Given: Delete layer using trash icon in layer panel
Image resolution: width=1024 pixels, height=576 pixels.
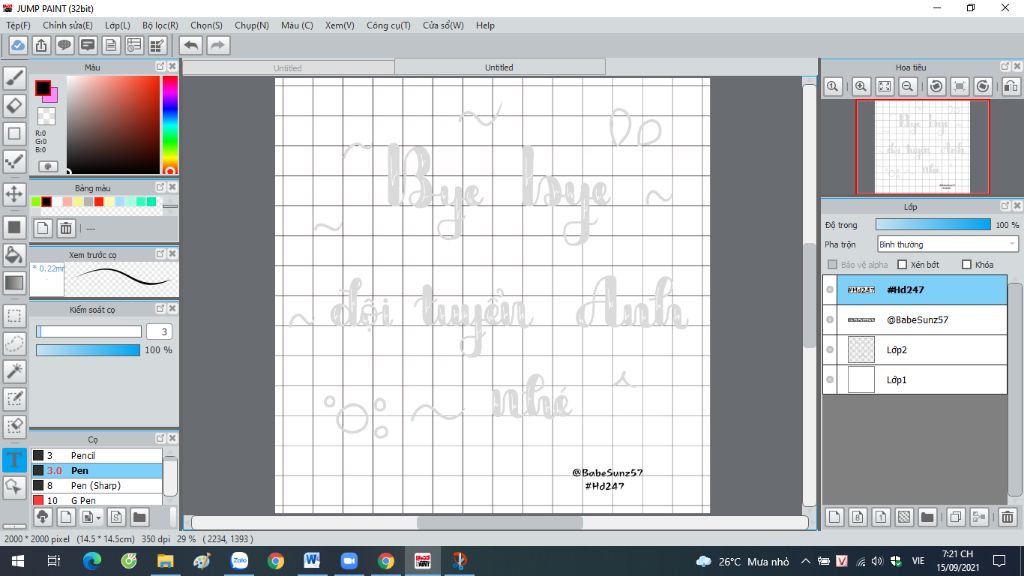Looking at the screenshot, I should [1007, 517].
